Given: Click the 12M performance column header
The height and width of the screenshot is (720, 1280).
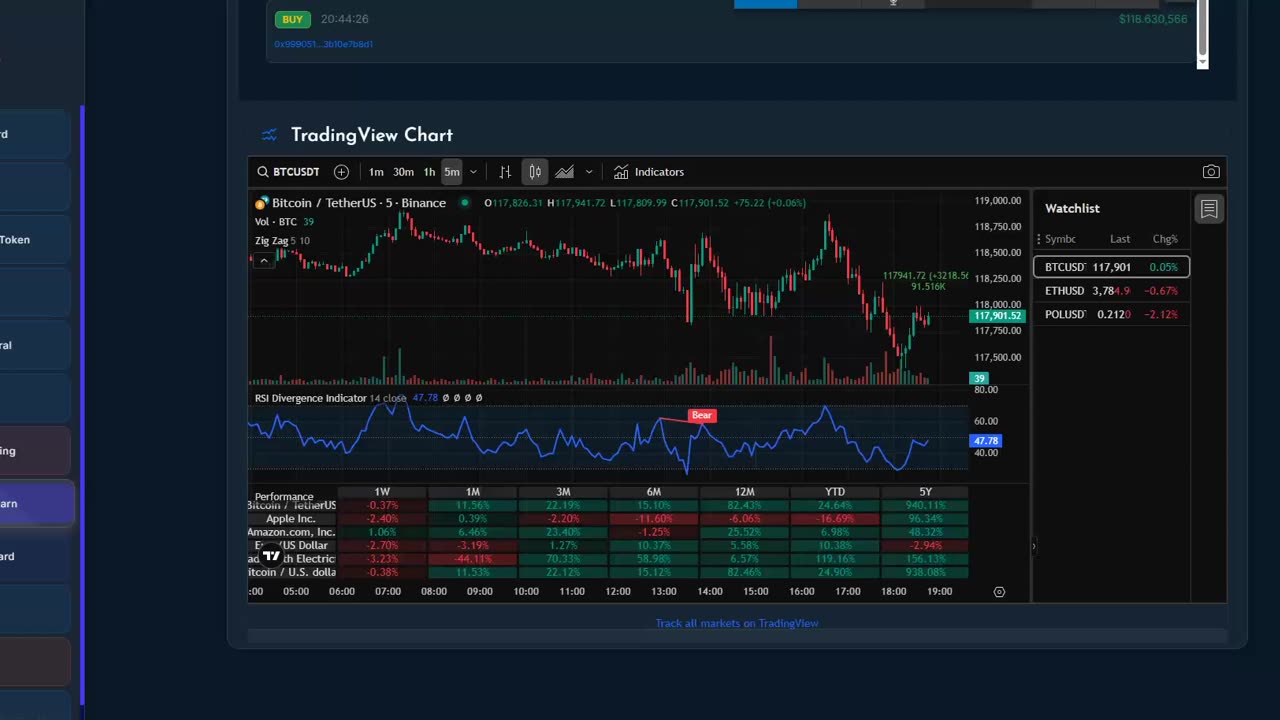Looking at the screenshot, I should [744, 492].
